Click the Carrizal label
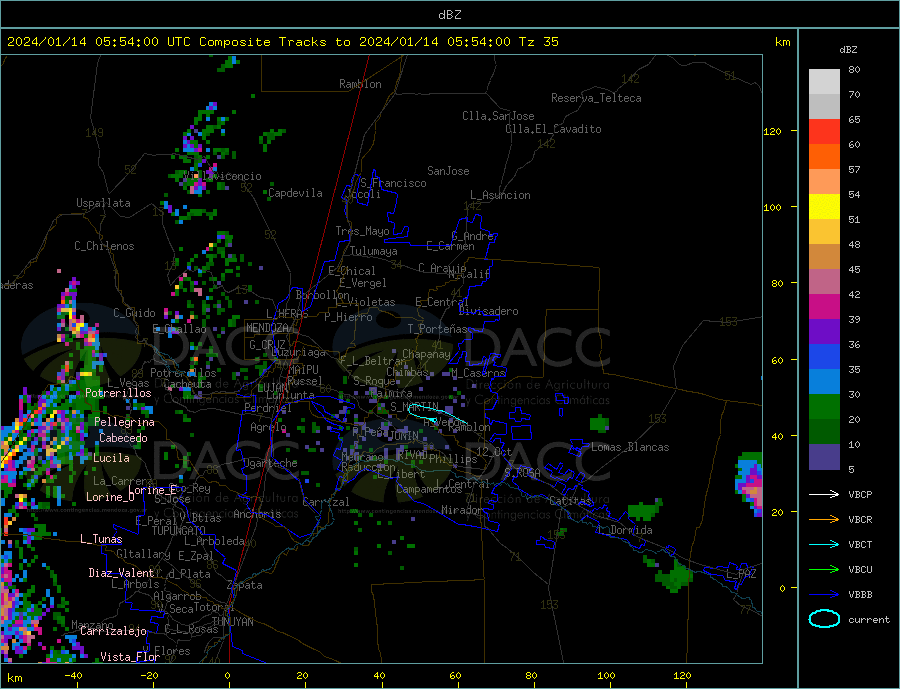 [x=326, y=502]
